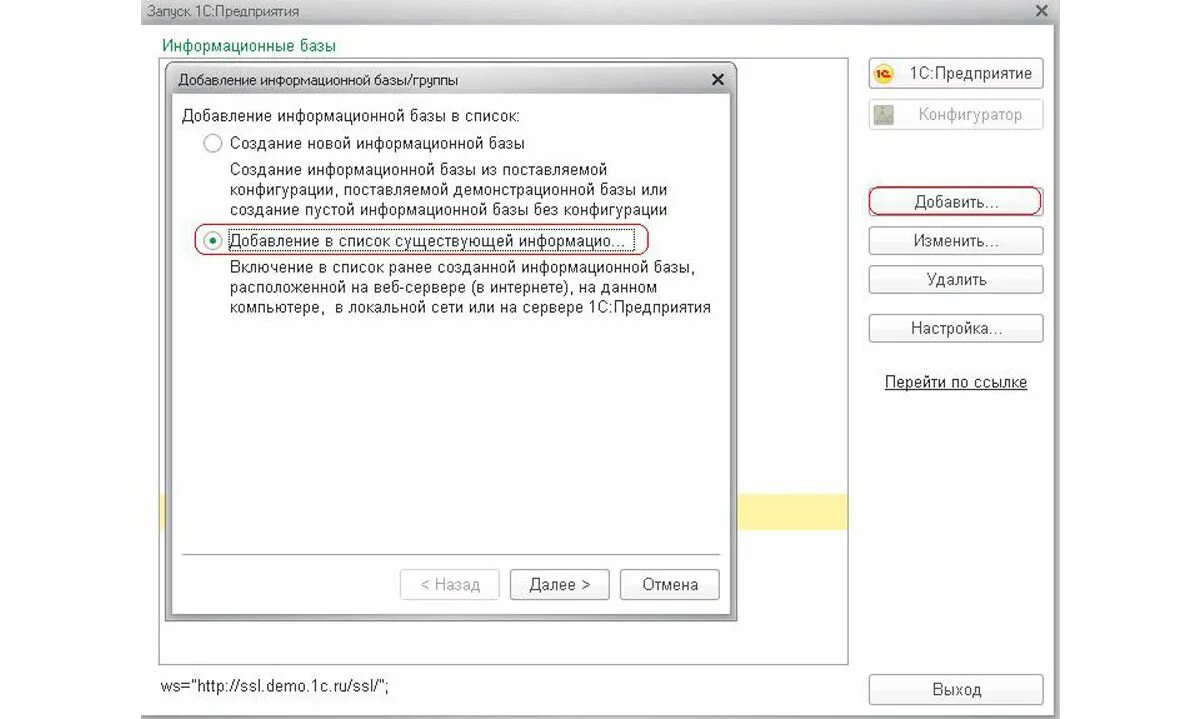Click the ws="http://ssl.demo.1c.ru/ssl/" text

(274, 686)
